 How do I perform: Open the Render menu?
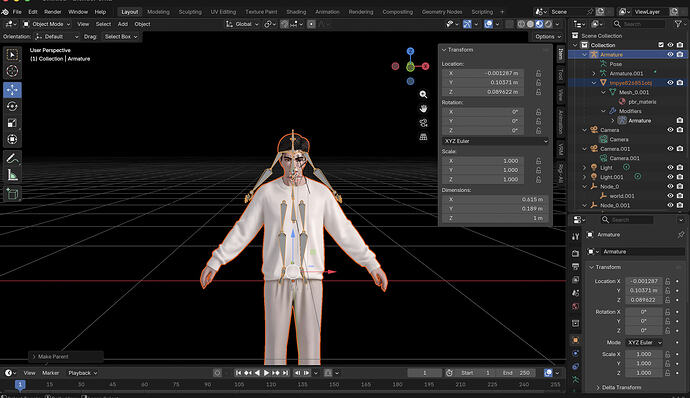pyautogui.click(x=53, y=12)
